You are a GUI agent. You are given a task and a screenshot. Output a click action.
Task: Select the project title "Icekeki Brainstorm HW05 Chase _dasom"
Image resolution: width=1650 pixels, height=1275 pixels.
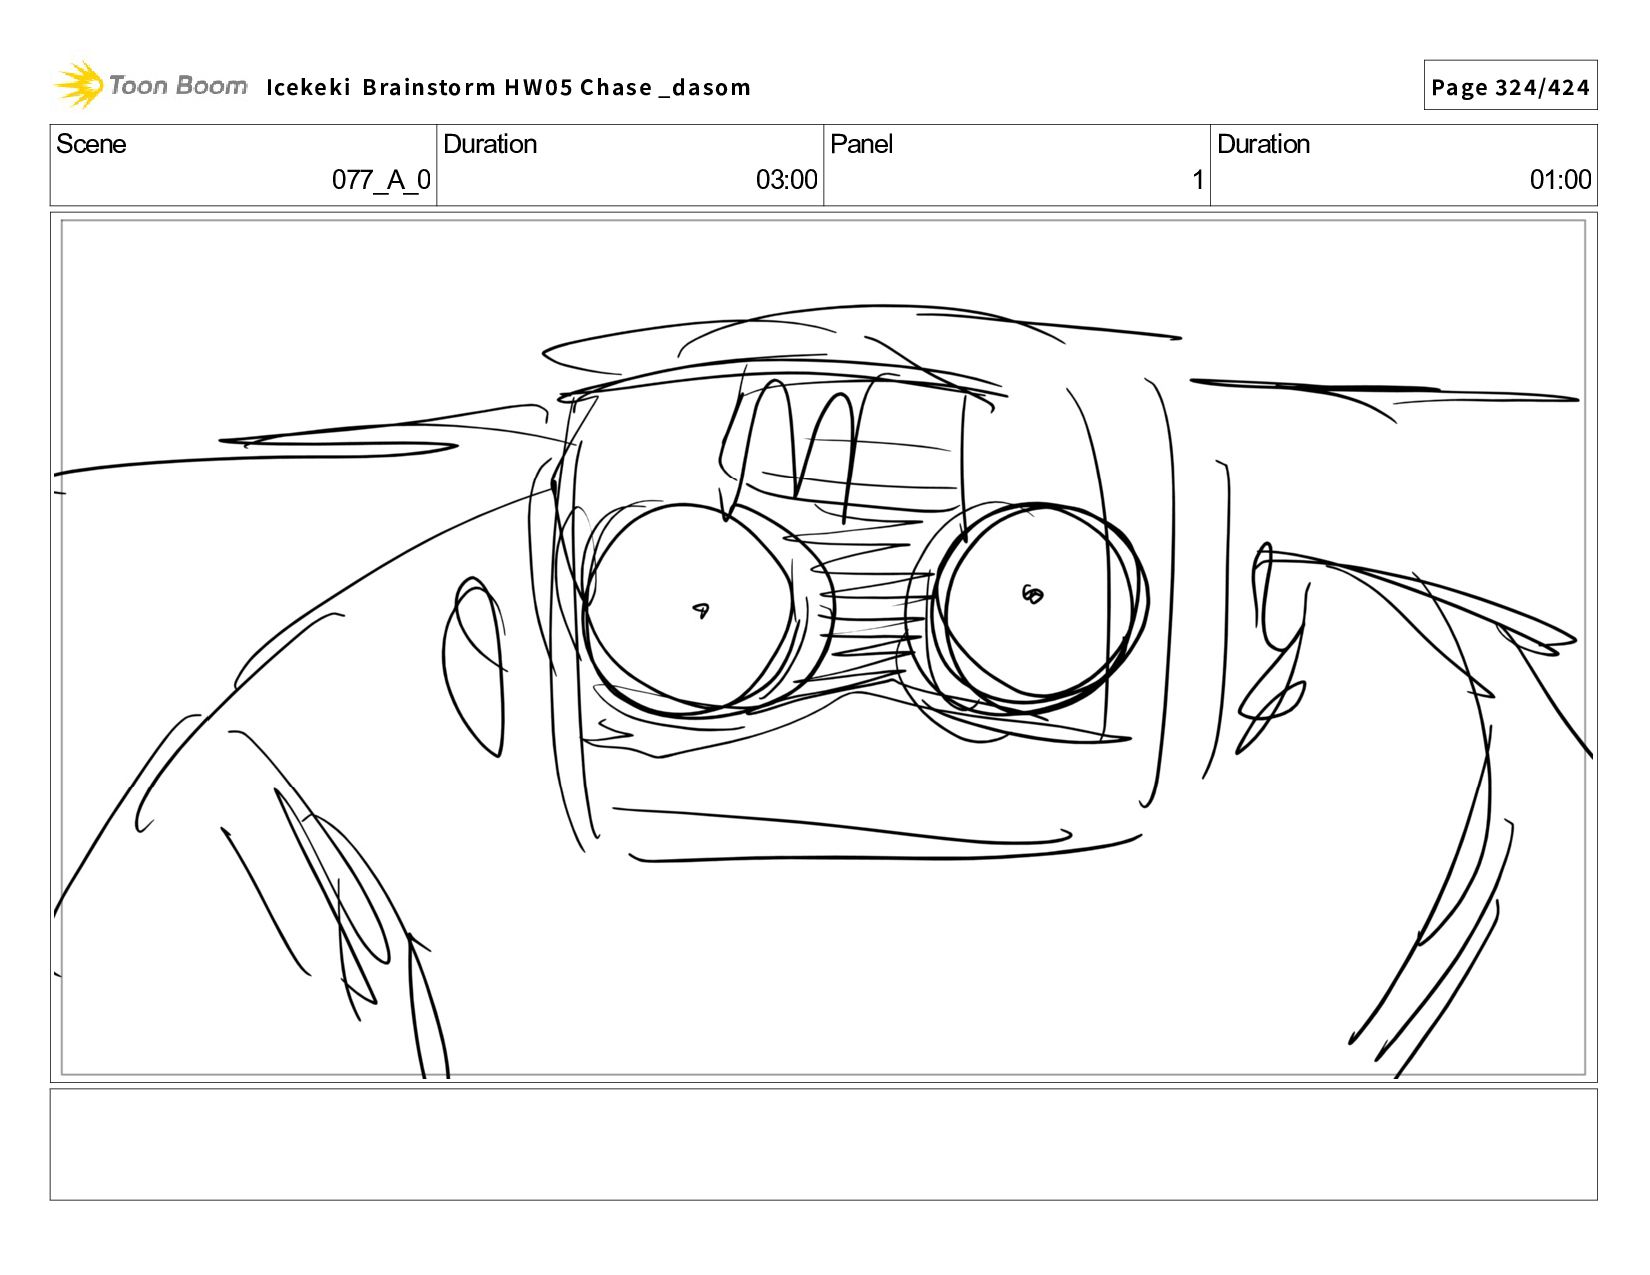(508, 88)
